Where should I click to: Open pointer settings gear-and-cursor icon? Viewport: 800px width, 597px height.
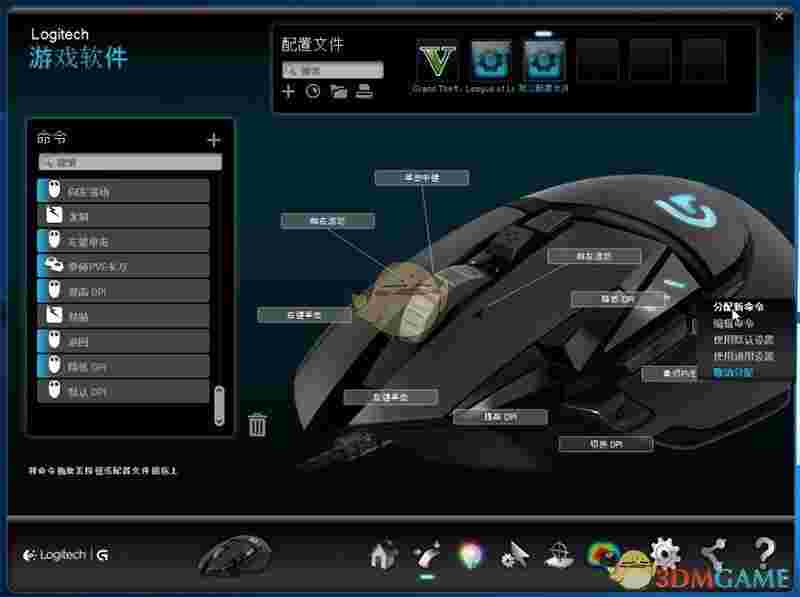[x=514, y=555]
